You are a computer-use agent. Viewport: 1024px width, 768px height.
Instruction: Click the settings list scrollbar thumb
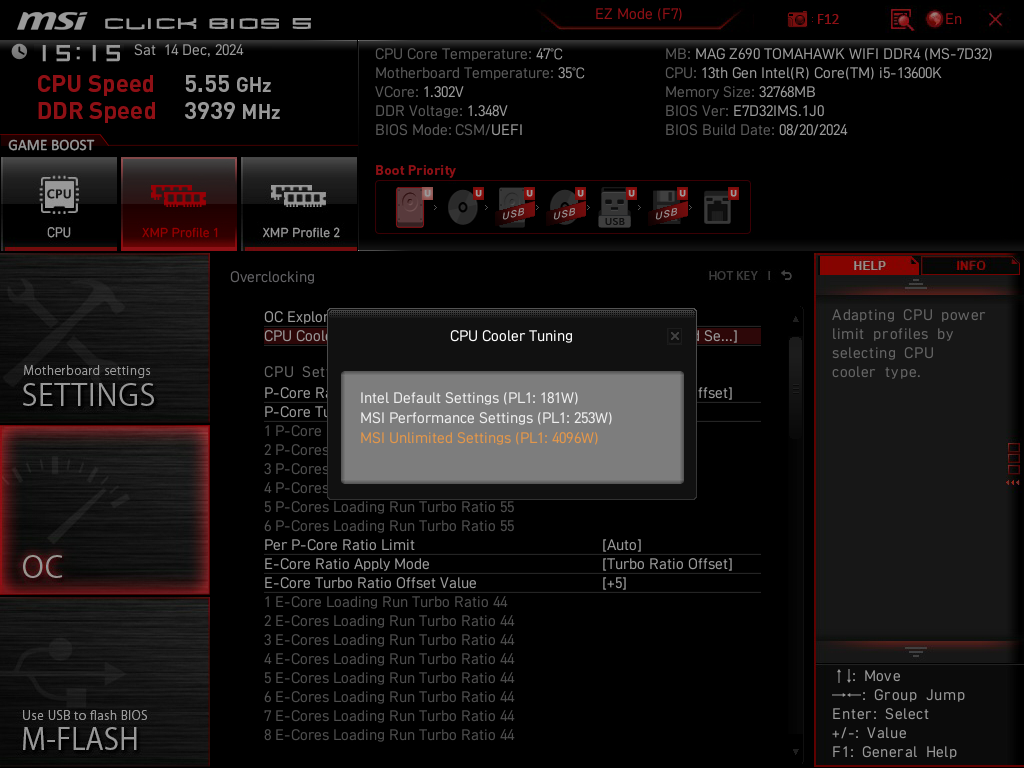click(795, 389)
